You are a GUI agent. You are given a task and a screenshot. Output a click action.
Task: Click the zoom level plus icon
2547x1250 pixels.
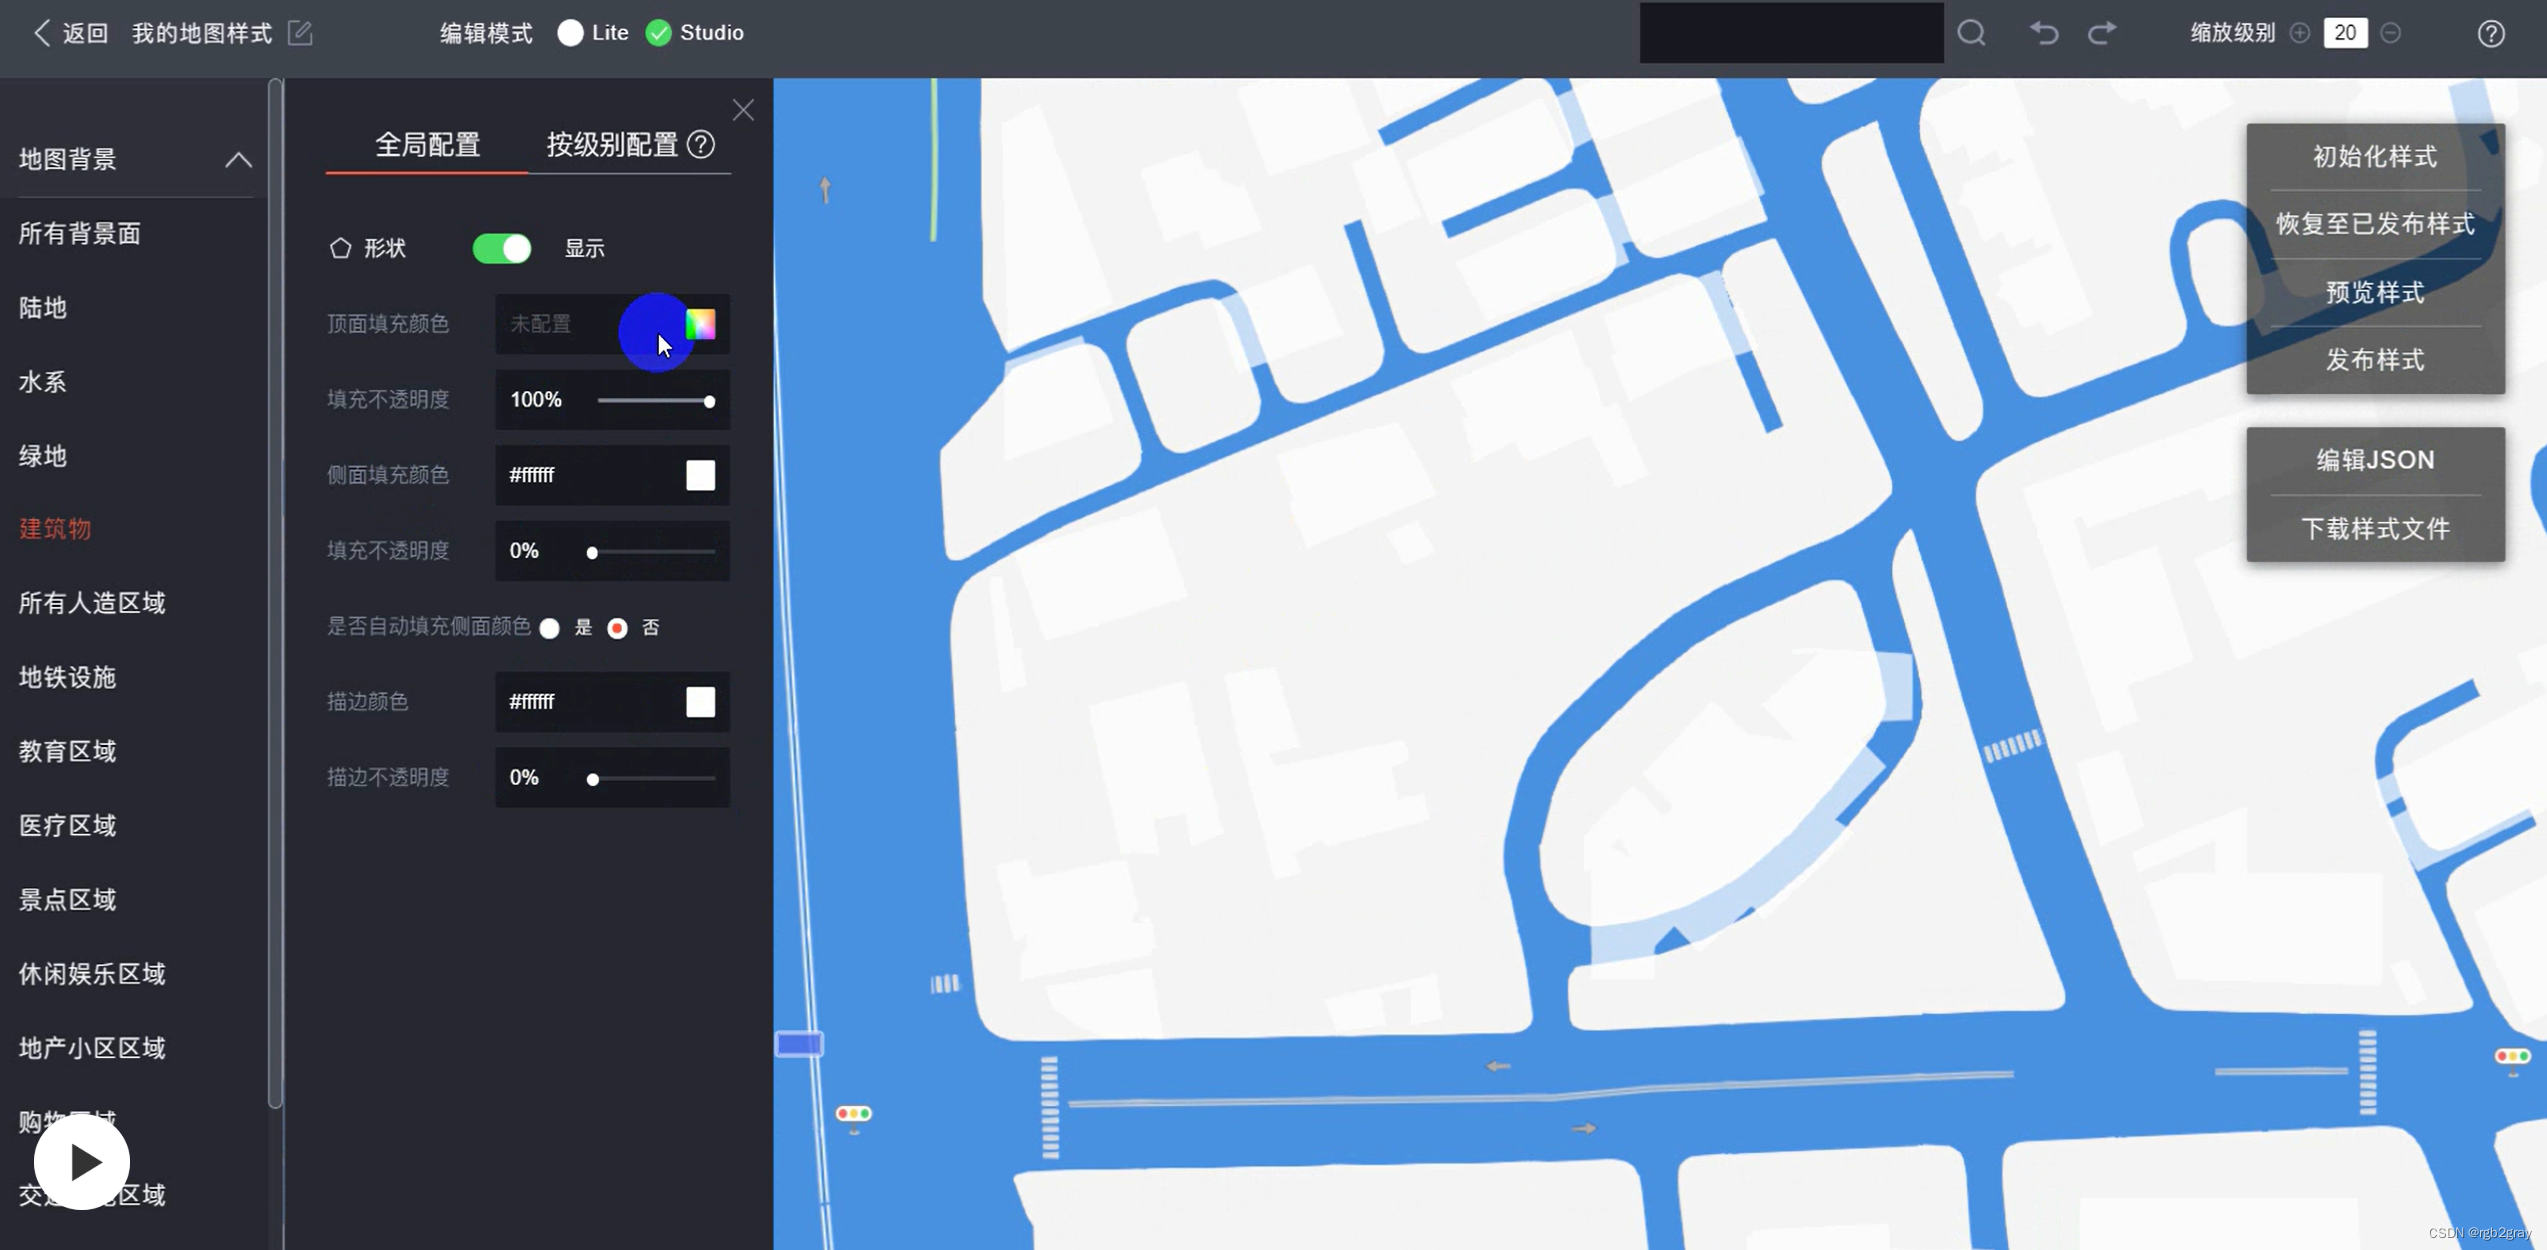2299,33
